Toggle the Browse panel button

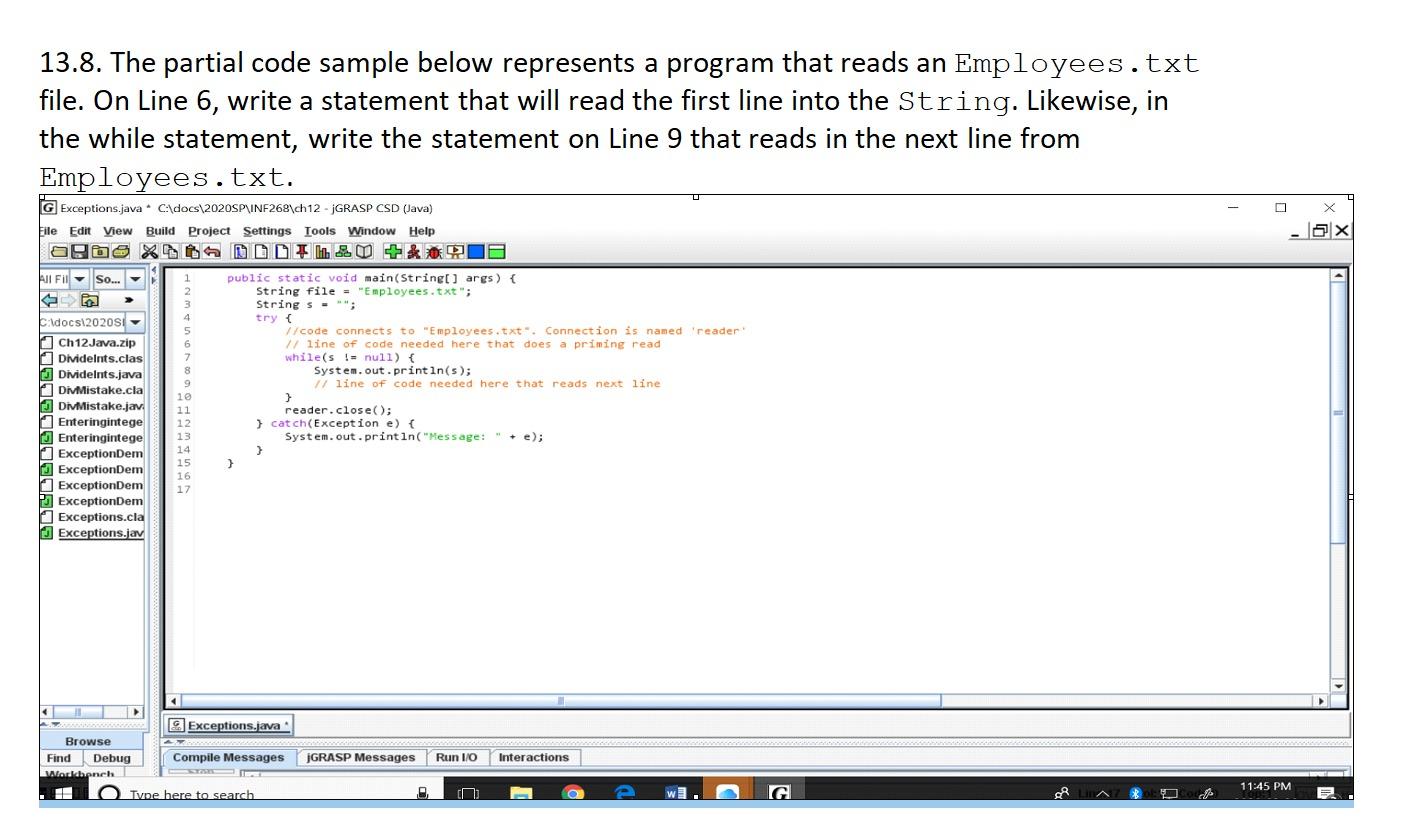[88, 741]
